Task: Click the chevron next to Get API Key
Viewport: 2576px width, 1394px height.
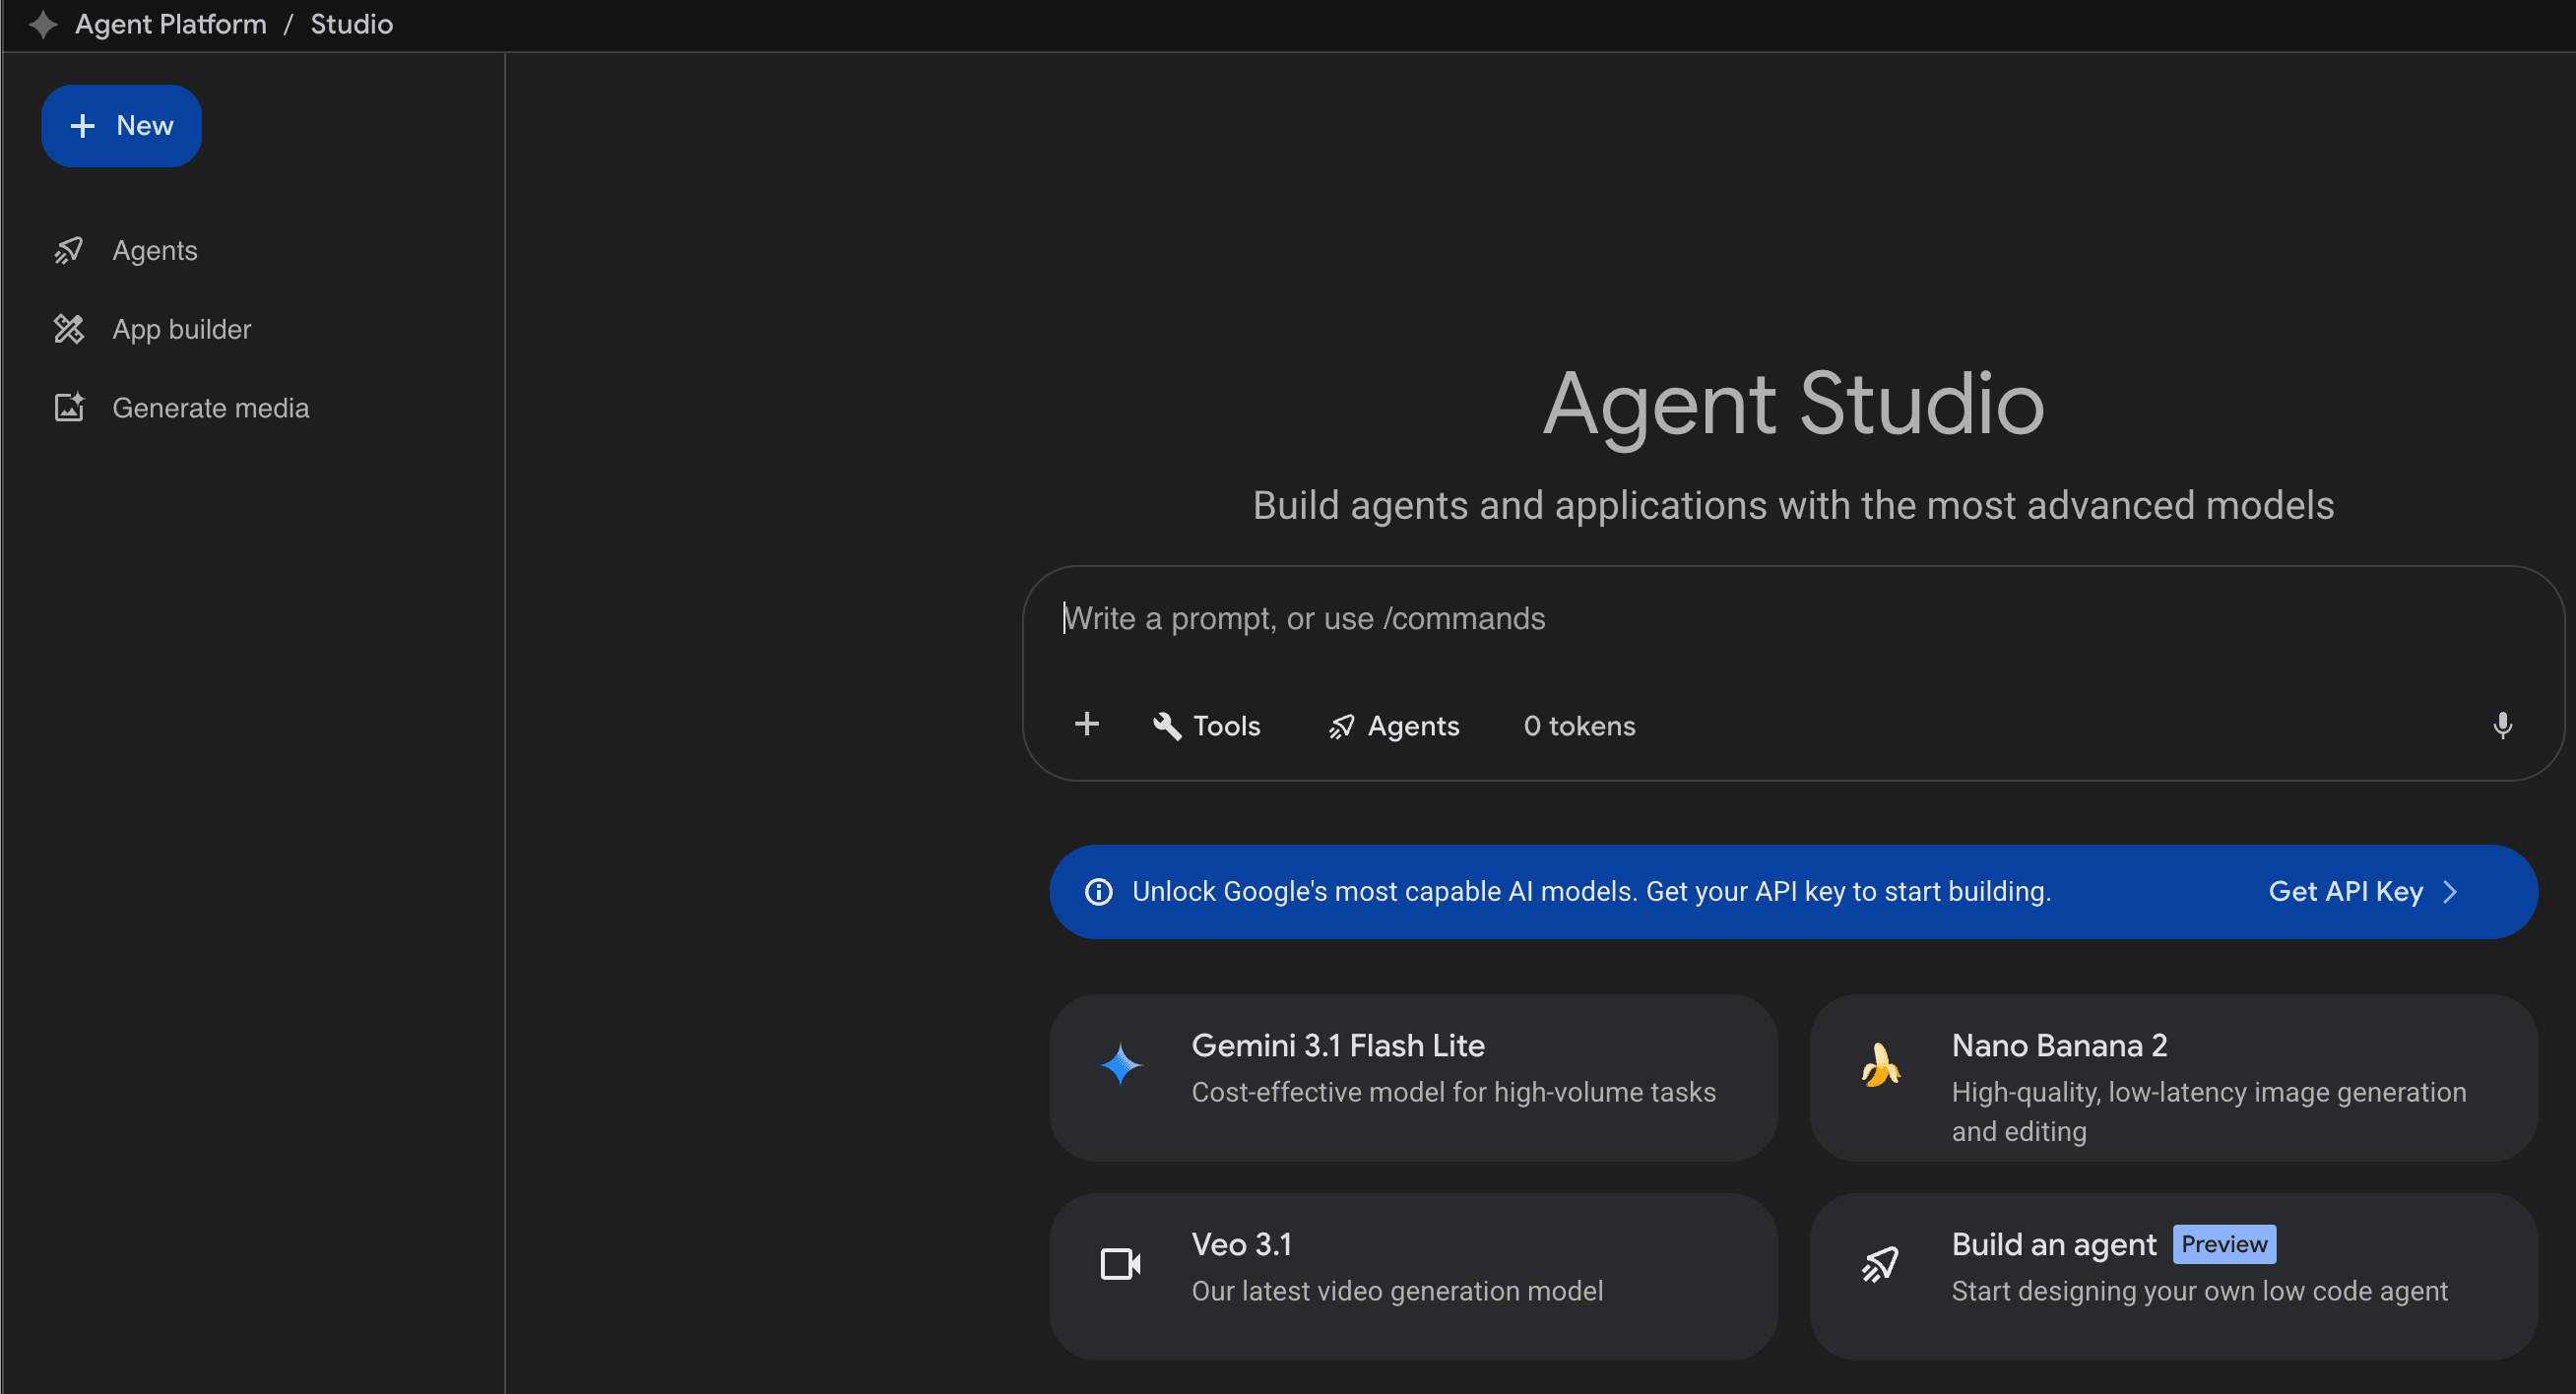Action: 2450,892
